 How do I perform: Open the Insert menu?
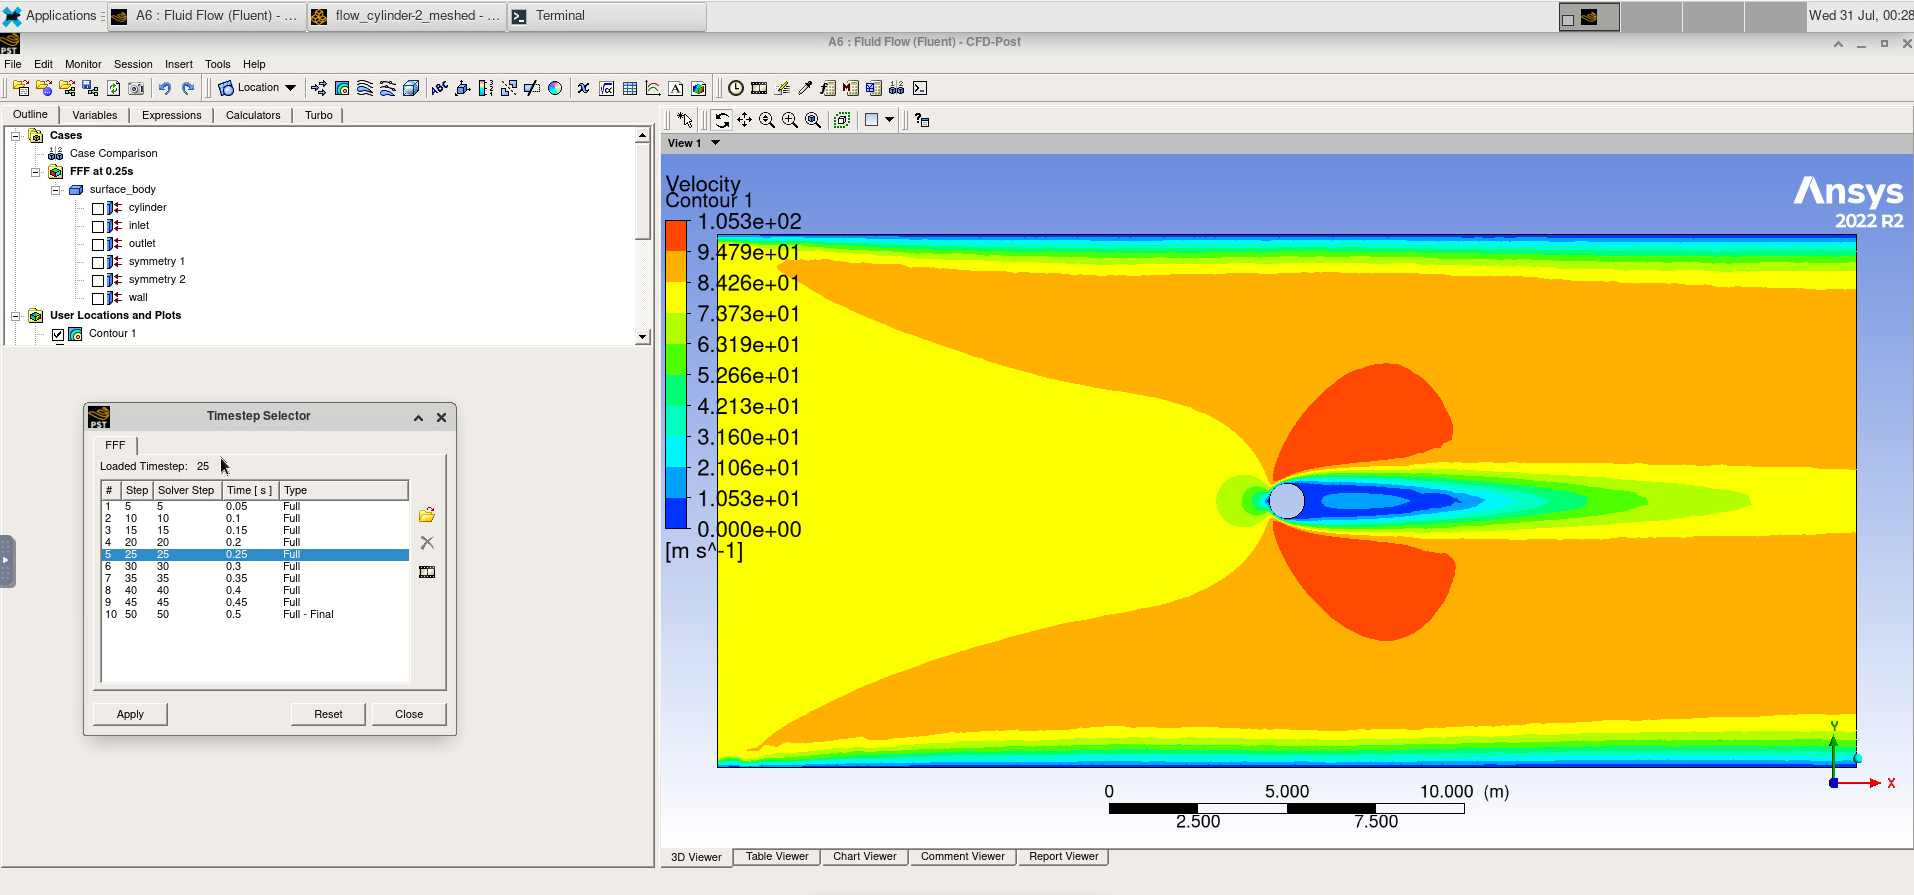point(179,64)
